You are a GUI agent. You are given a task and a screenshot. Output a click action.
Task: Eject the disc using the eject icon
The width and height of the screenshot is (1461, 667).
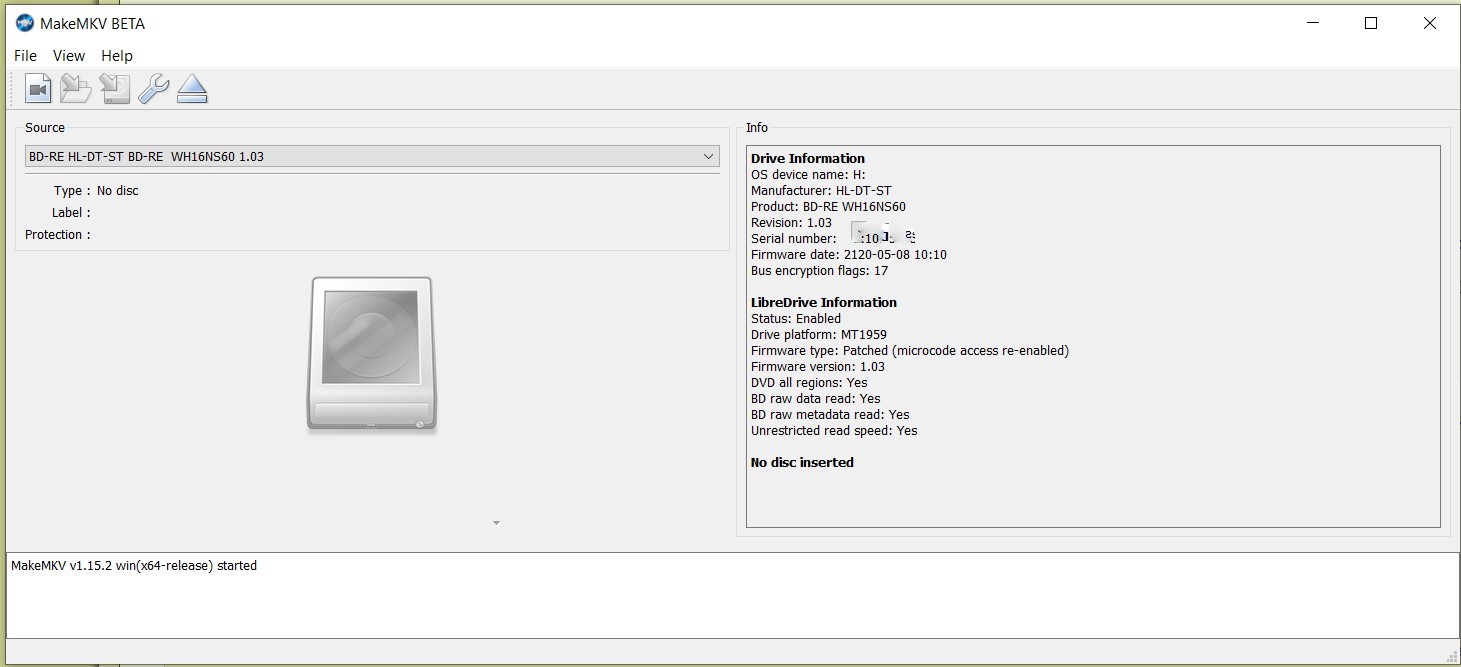(x=192, y=89)
